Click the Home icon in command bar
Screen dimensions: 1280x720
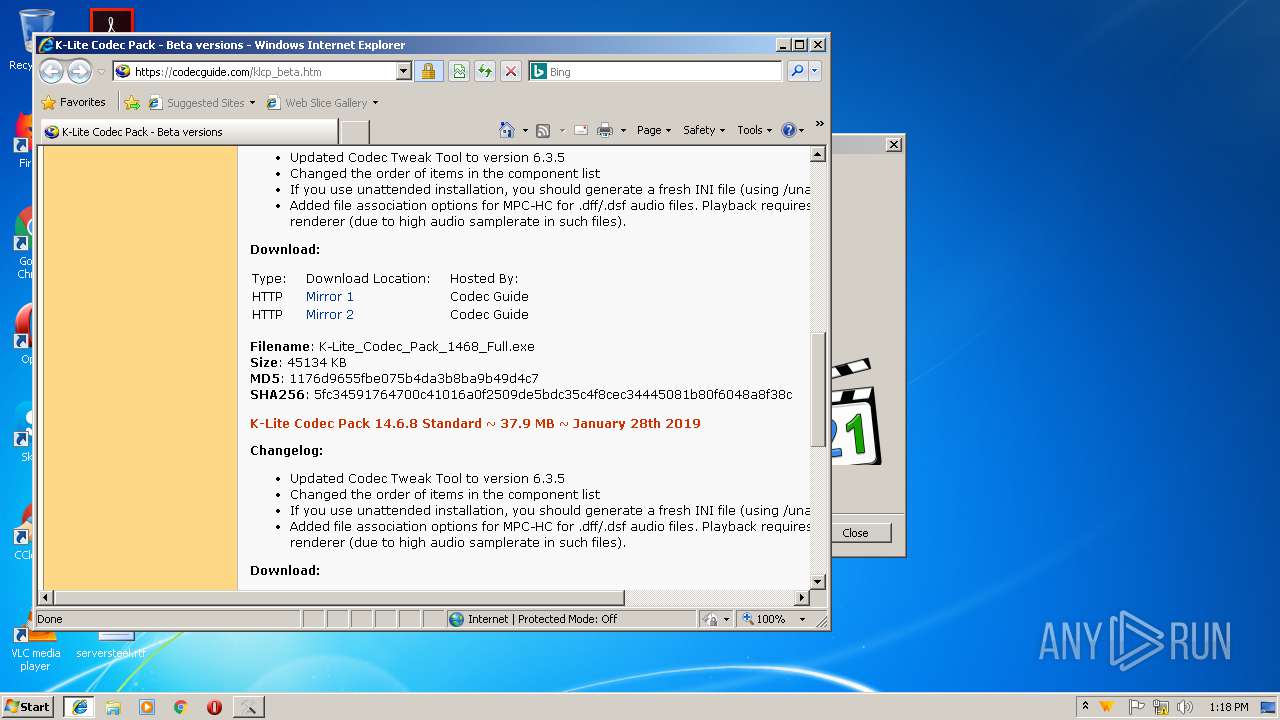pos(507,130)
